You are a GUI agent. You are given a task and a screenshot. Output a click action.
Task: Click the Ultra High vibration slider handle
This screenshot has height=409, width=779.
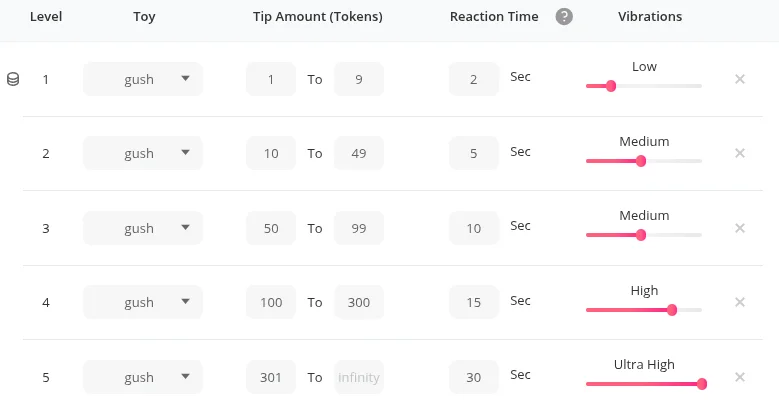click(x=702, y=384)
